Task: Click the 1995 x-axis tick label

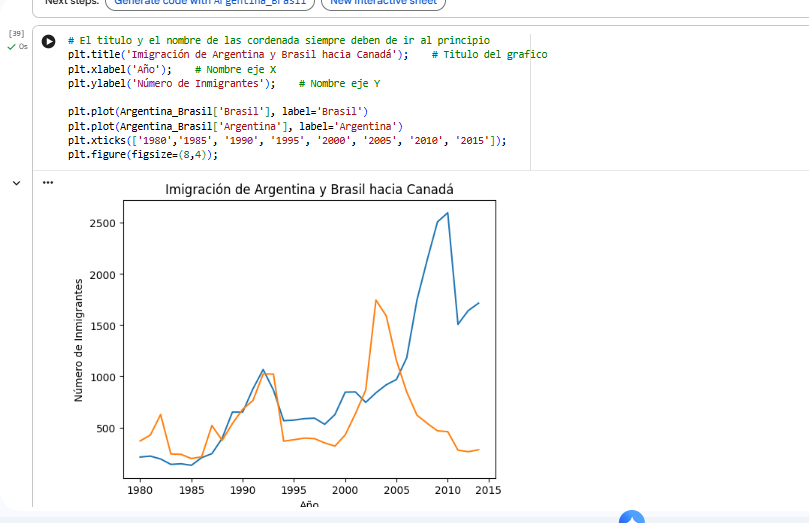Action: pyautogui.click(x=294, y=490)
